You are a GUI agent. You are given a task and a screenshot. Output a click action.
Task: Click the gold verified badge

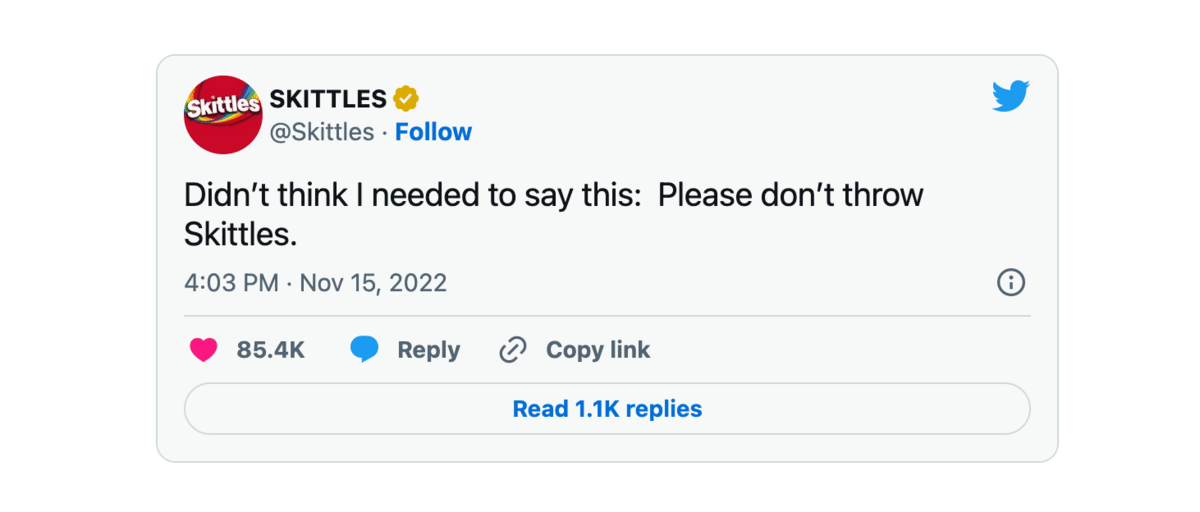pyautogui.click(x=406, y=99)
